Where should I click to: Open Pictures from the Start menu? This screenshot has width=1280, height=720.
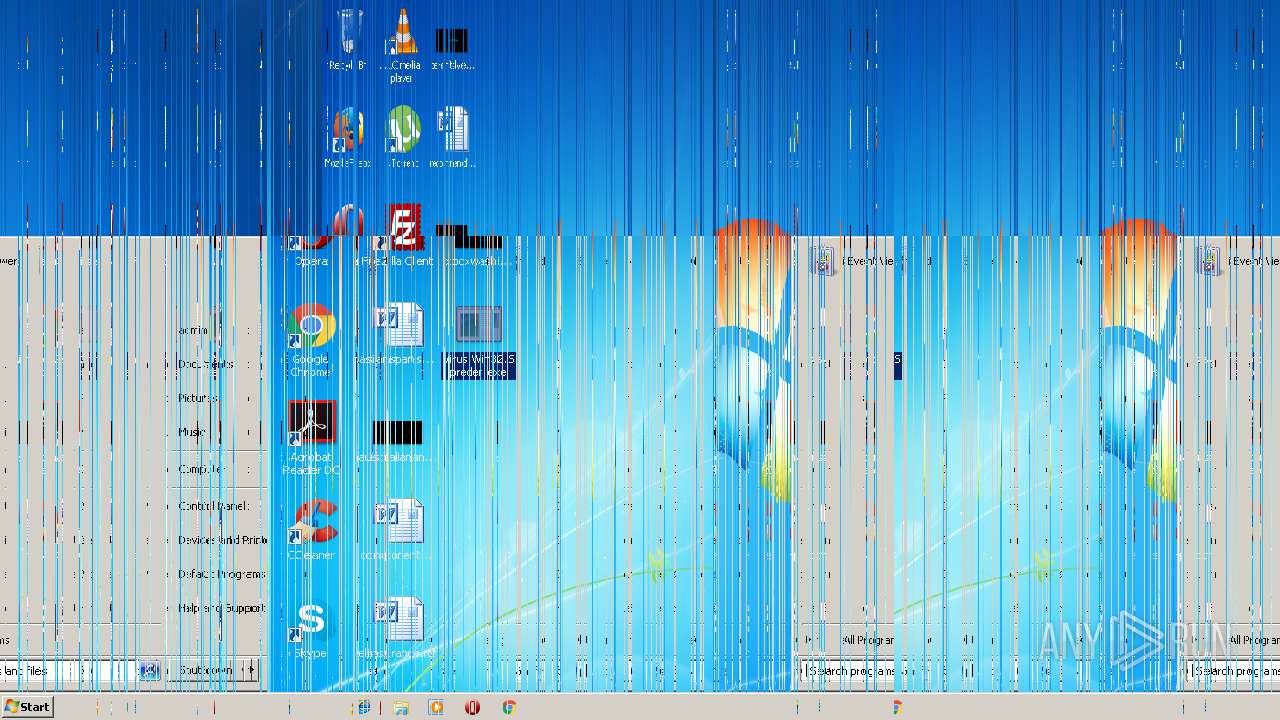(198, 398)
